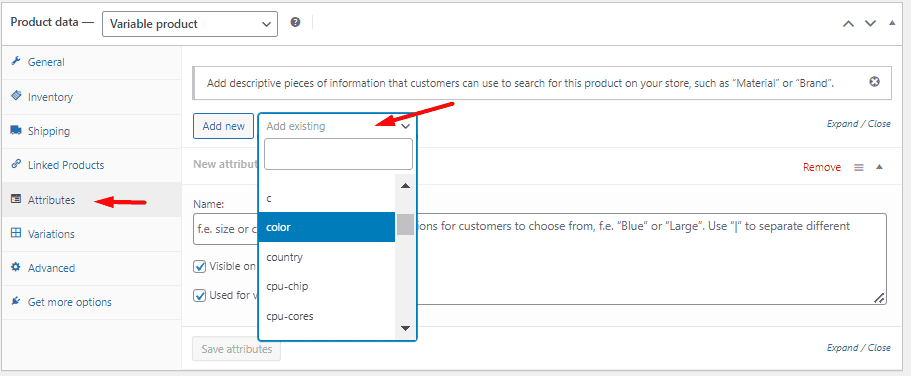Click dropdown list scroll up arrow
This screenshot has height=376, width=911.
click(405, 186)
